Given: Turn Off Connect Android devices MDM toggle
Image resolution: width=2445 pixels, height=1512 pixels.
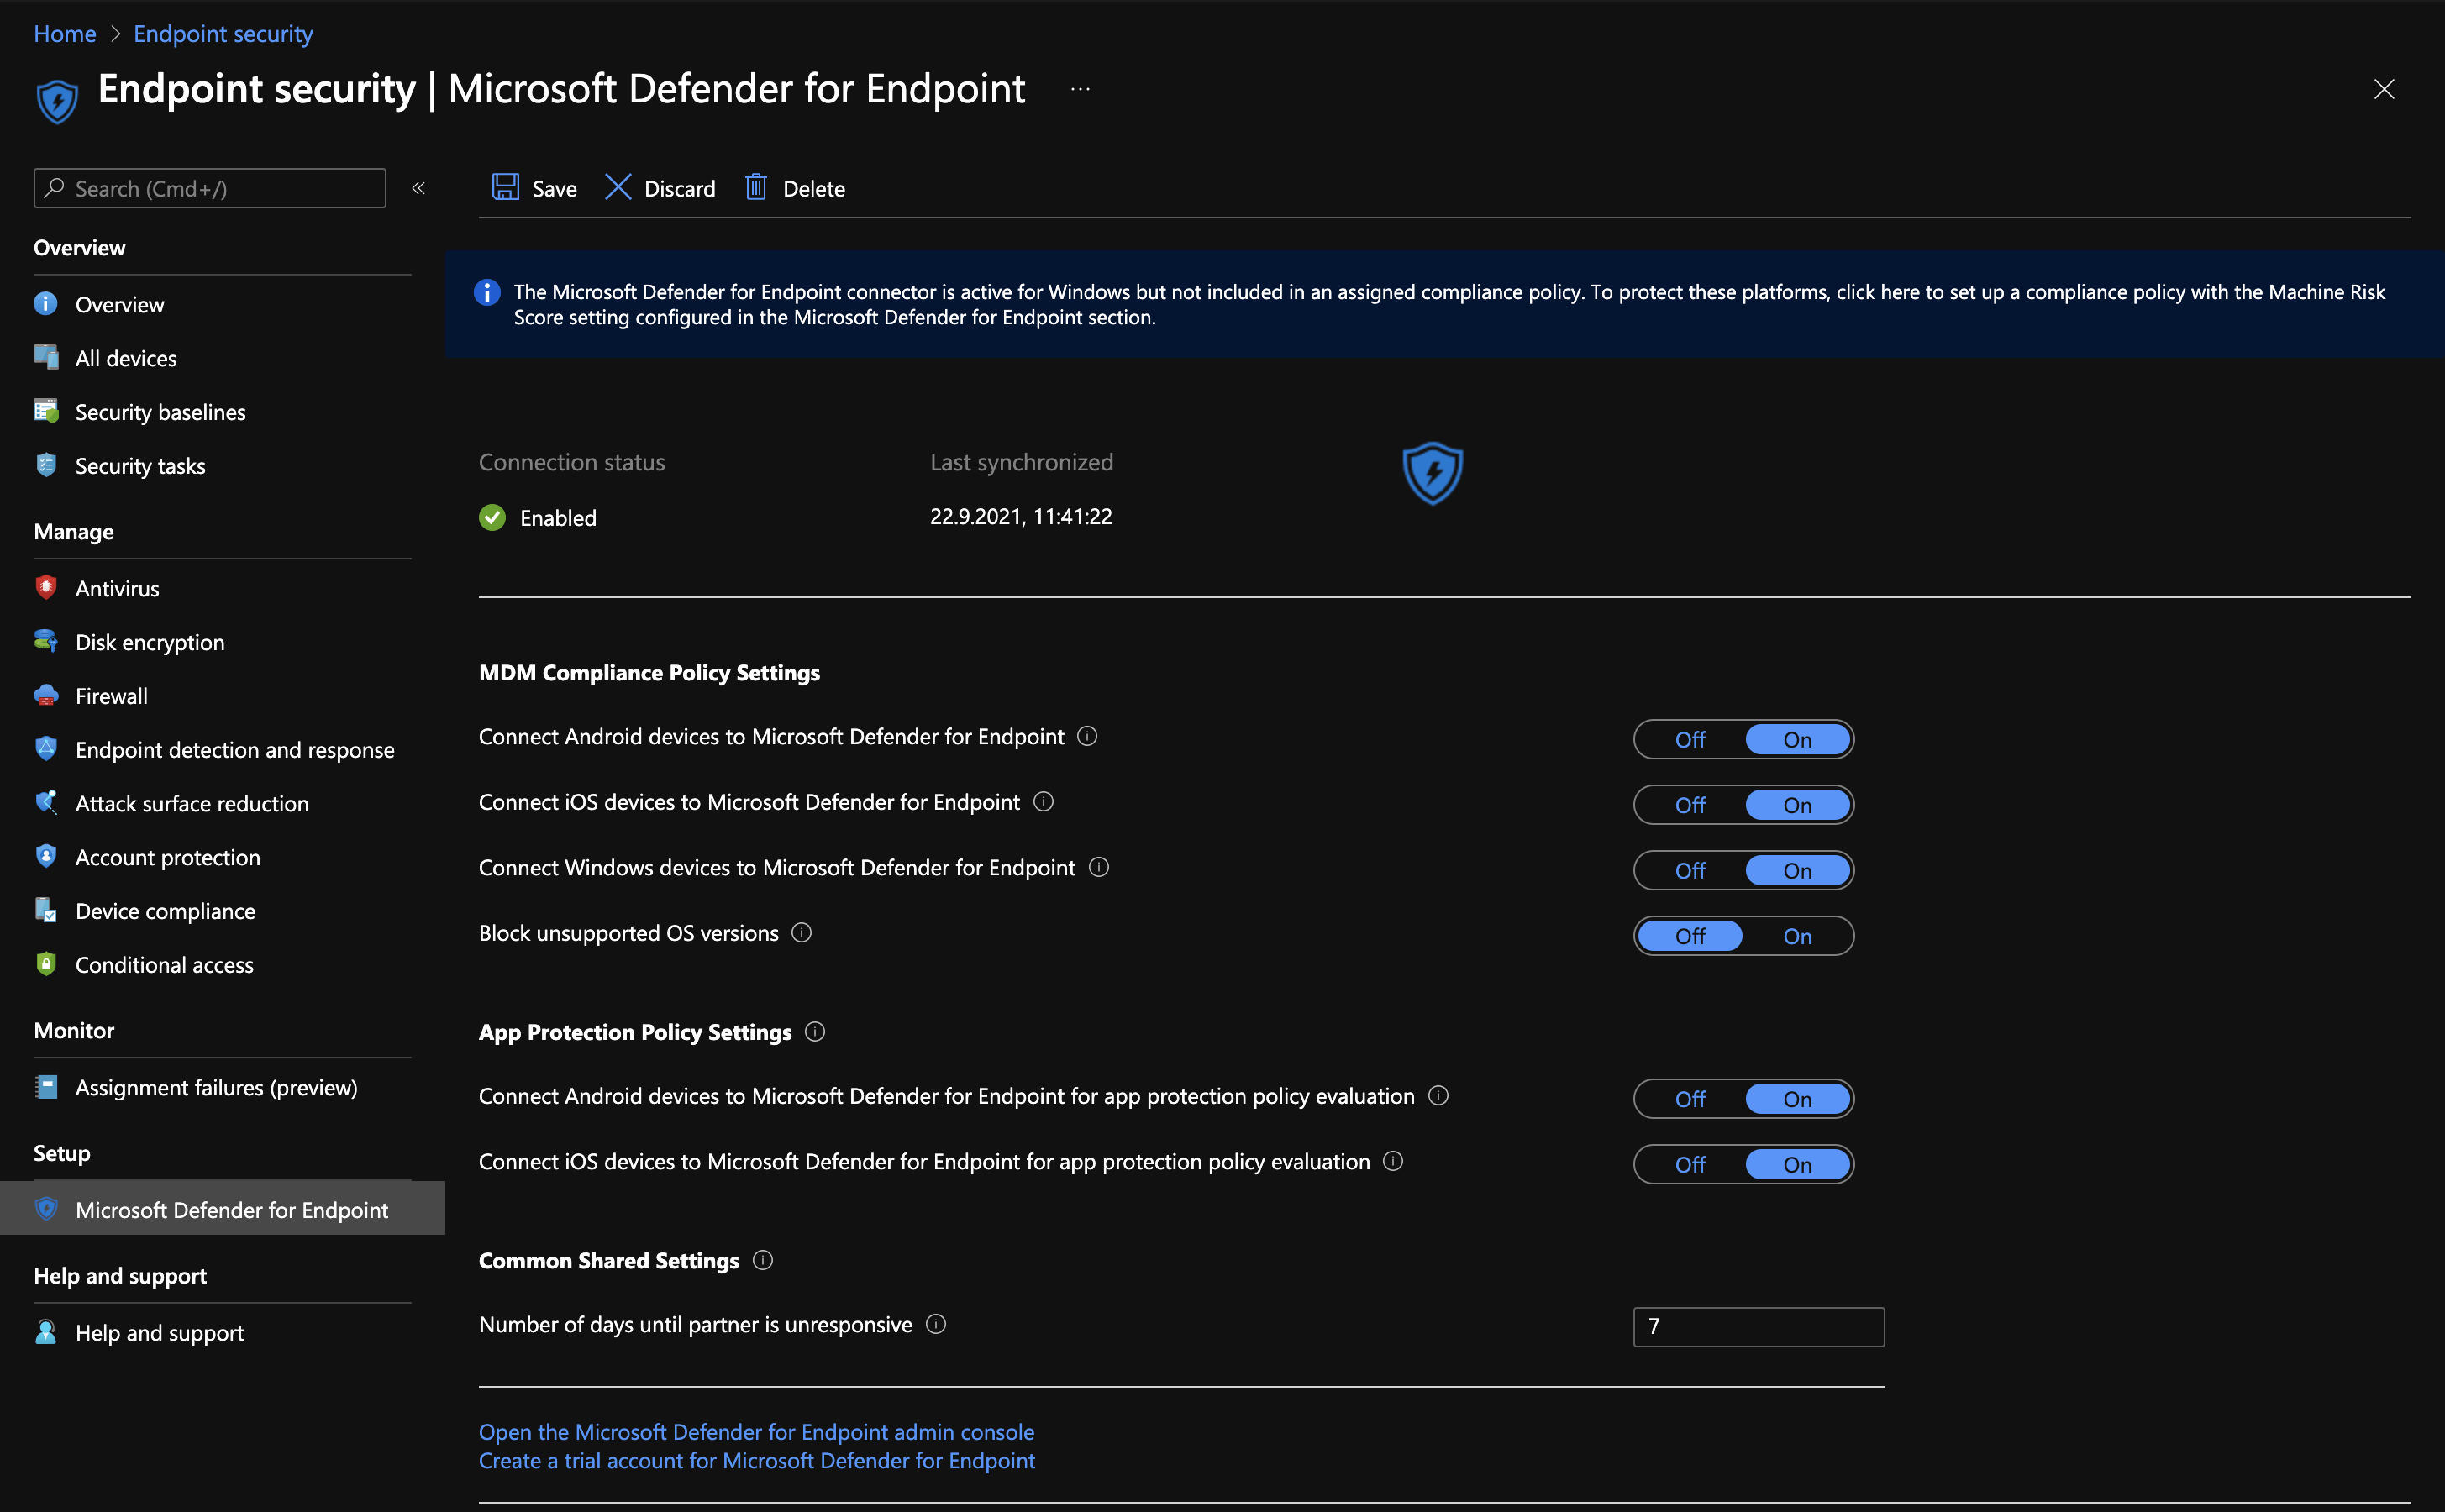Looking at the screenshot, I should click(1690, 740).
